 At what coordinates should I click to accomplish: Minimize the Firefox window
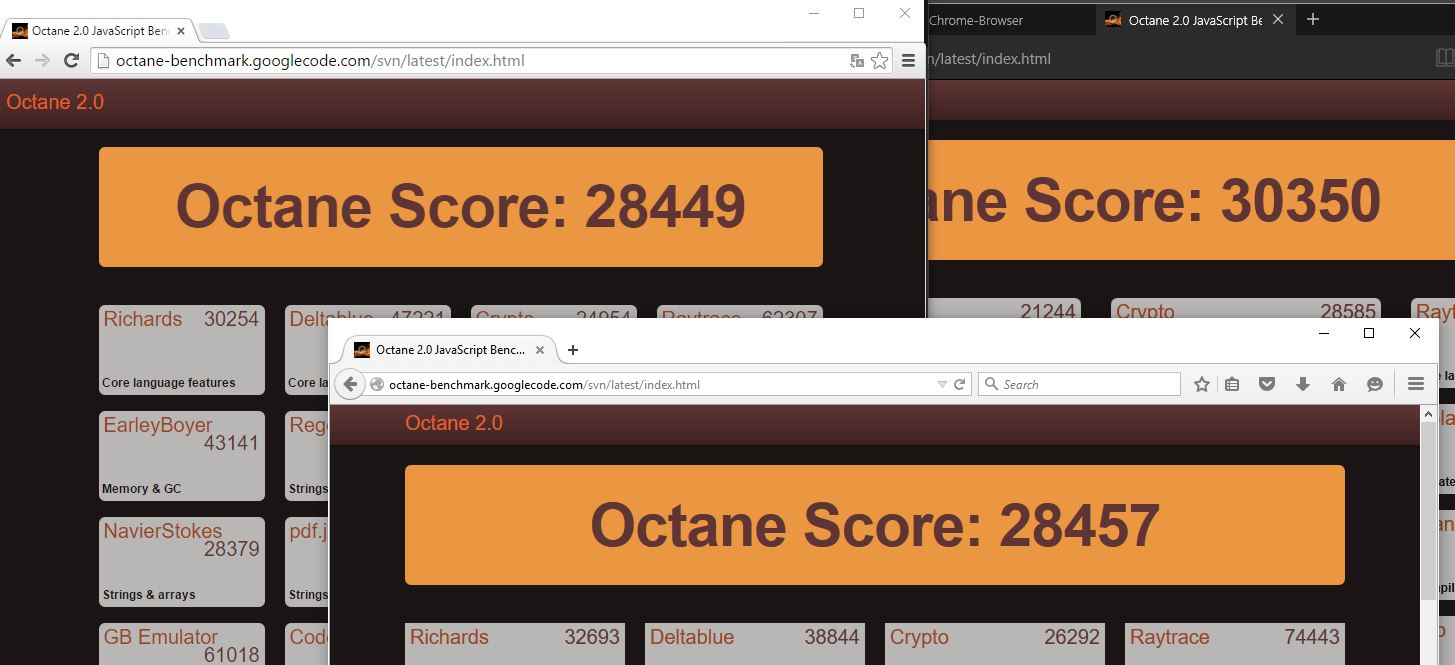[1324, 333]
